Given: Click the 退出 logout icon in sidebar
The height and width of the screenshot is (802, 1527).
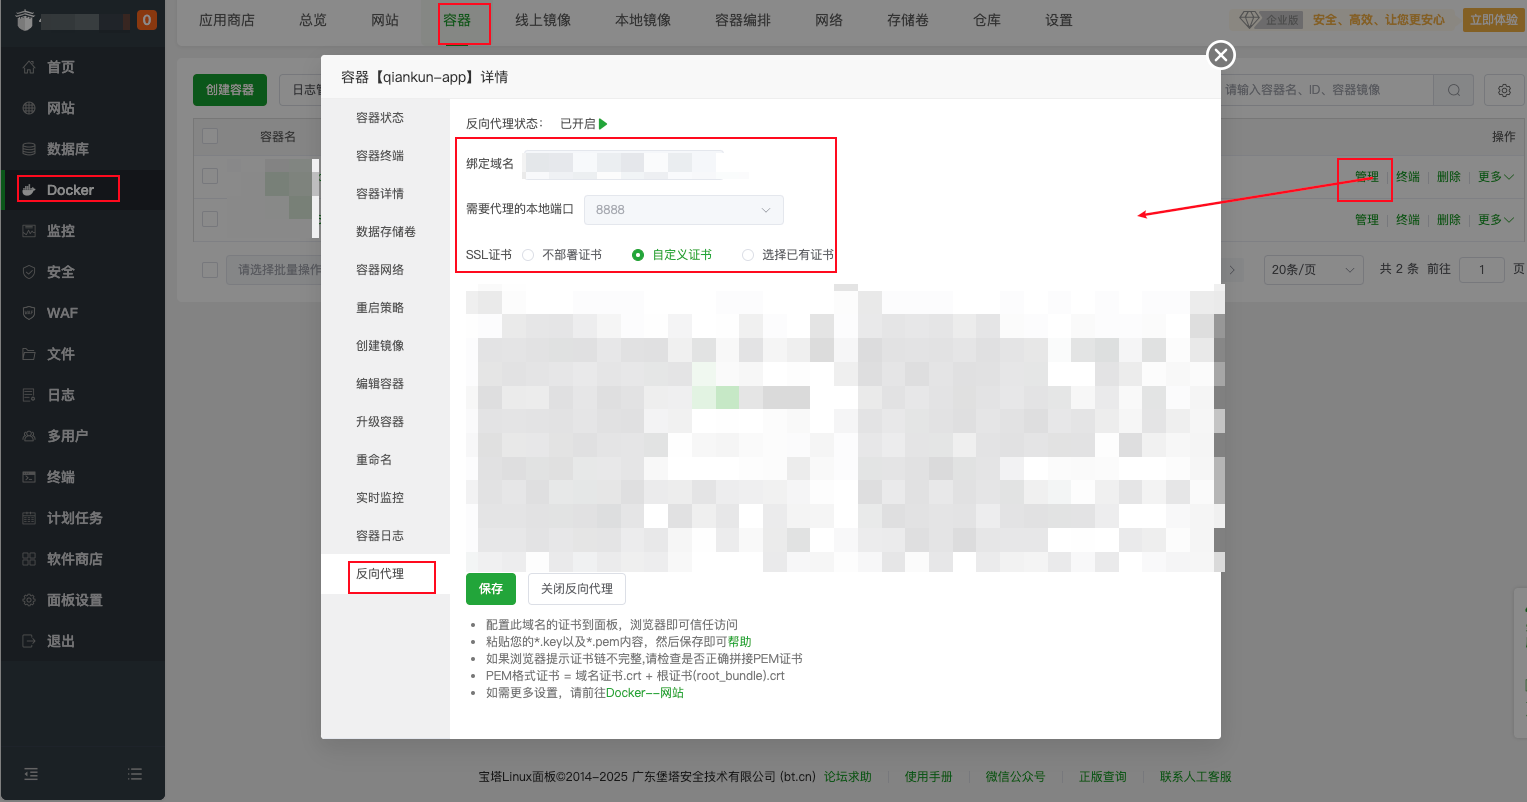Looking at the screenshot, I should point(29,641).
